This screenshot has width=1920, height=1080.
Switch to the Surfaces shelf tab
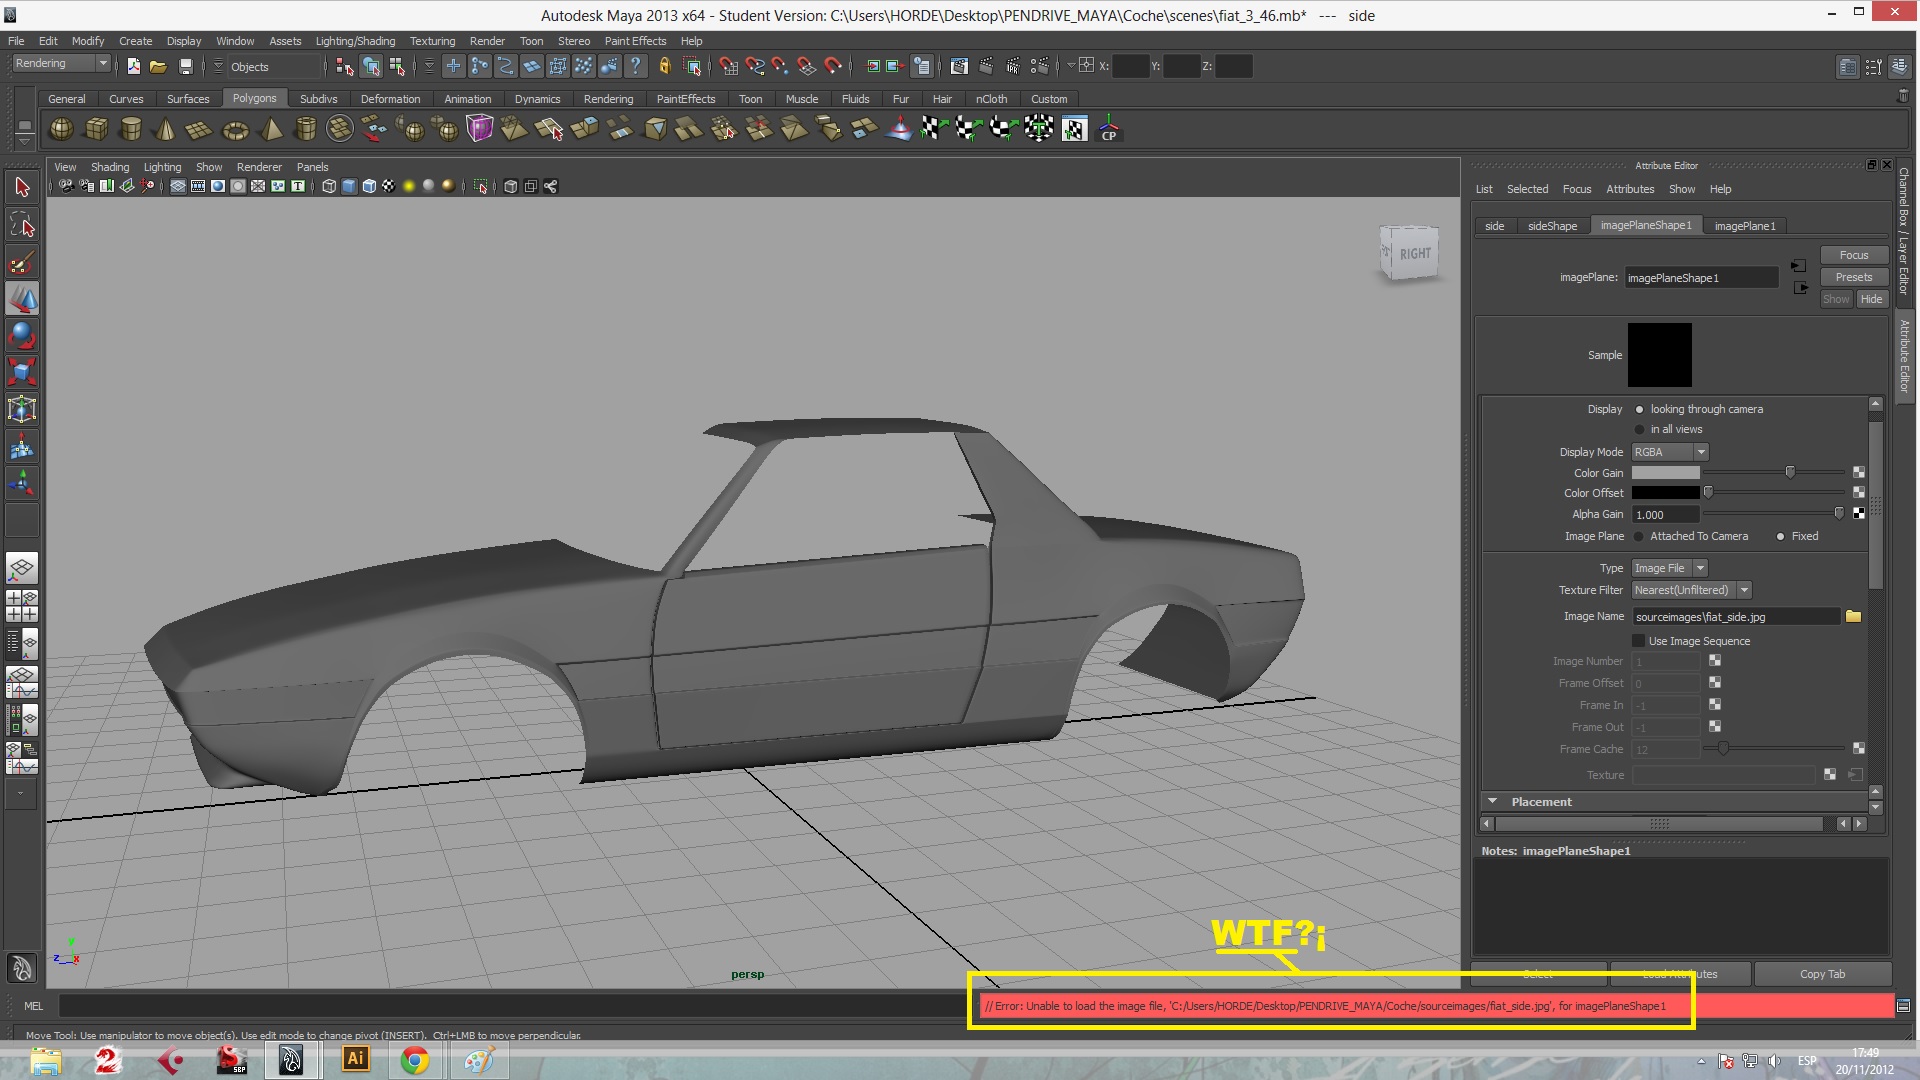tap(188, 99)
